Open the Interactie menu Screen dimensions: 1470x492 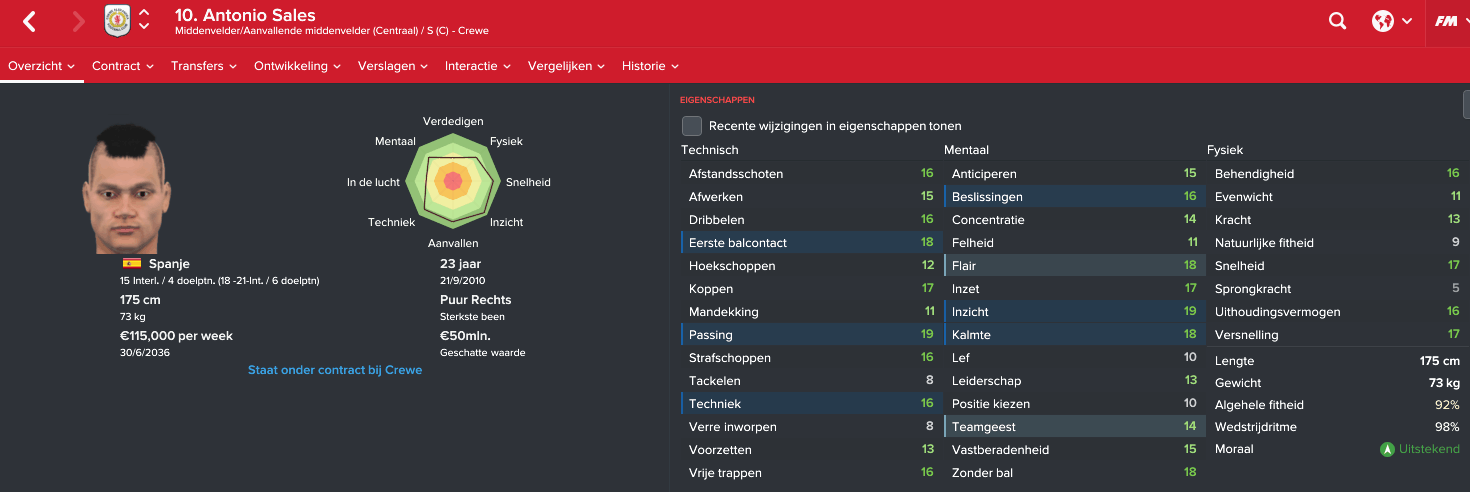pyautogui.click(x=478, y=66)
